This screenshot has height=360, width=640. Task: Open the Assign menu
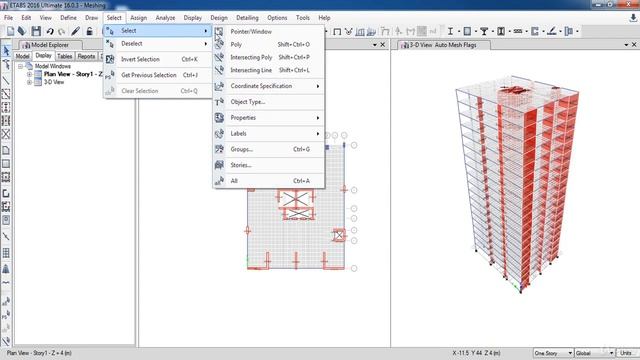pos(138,18)
